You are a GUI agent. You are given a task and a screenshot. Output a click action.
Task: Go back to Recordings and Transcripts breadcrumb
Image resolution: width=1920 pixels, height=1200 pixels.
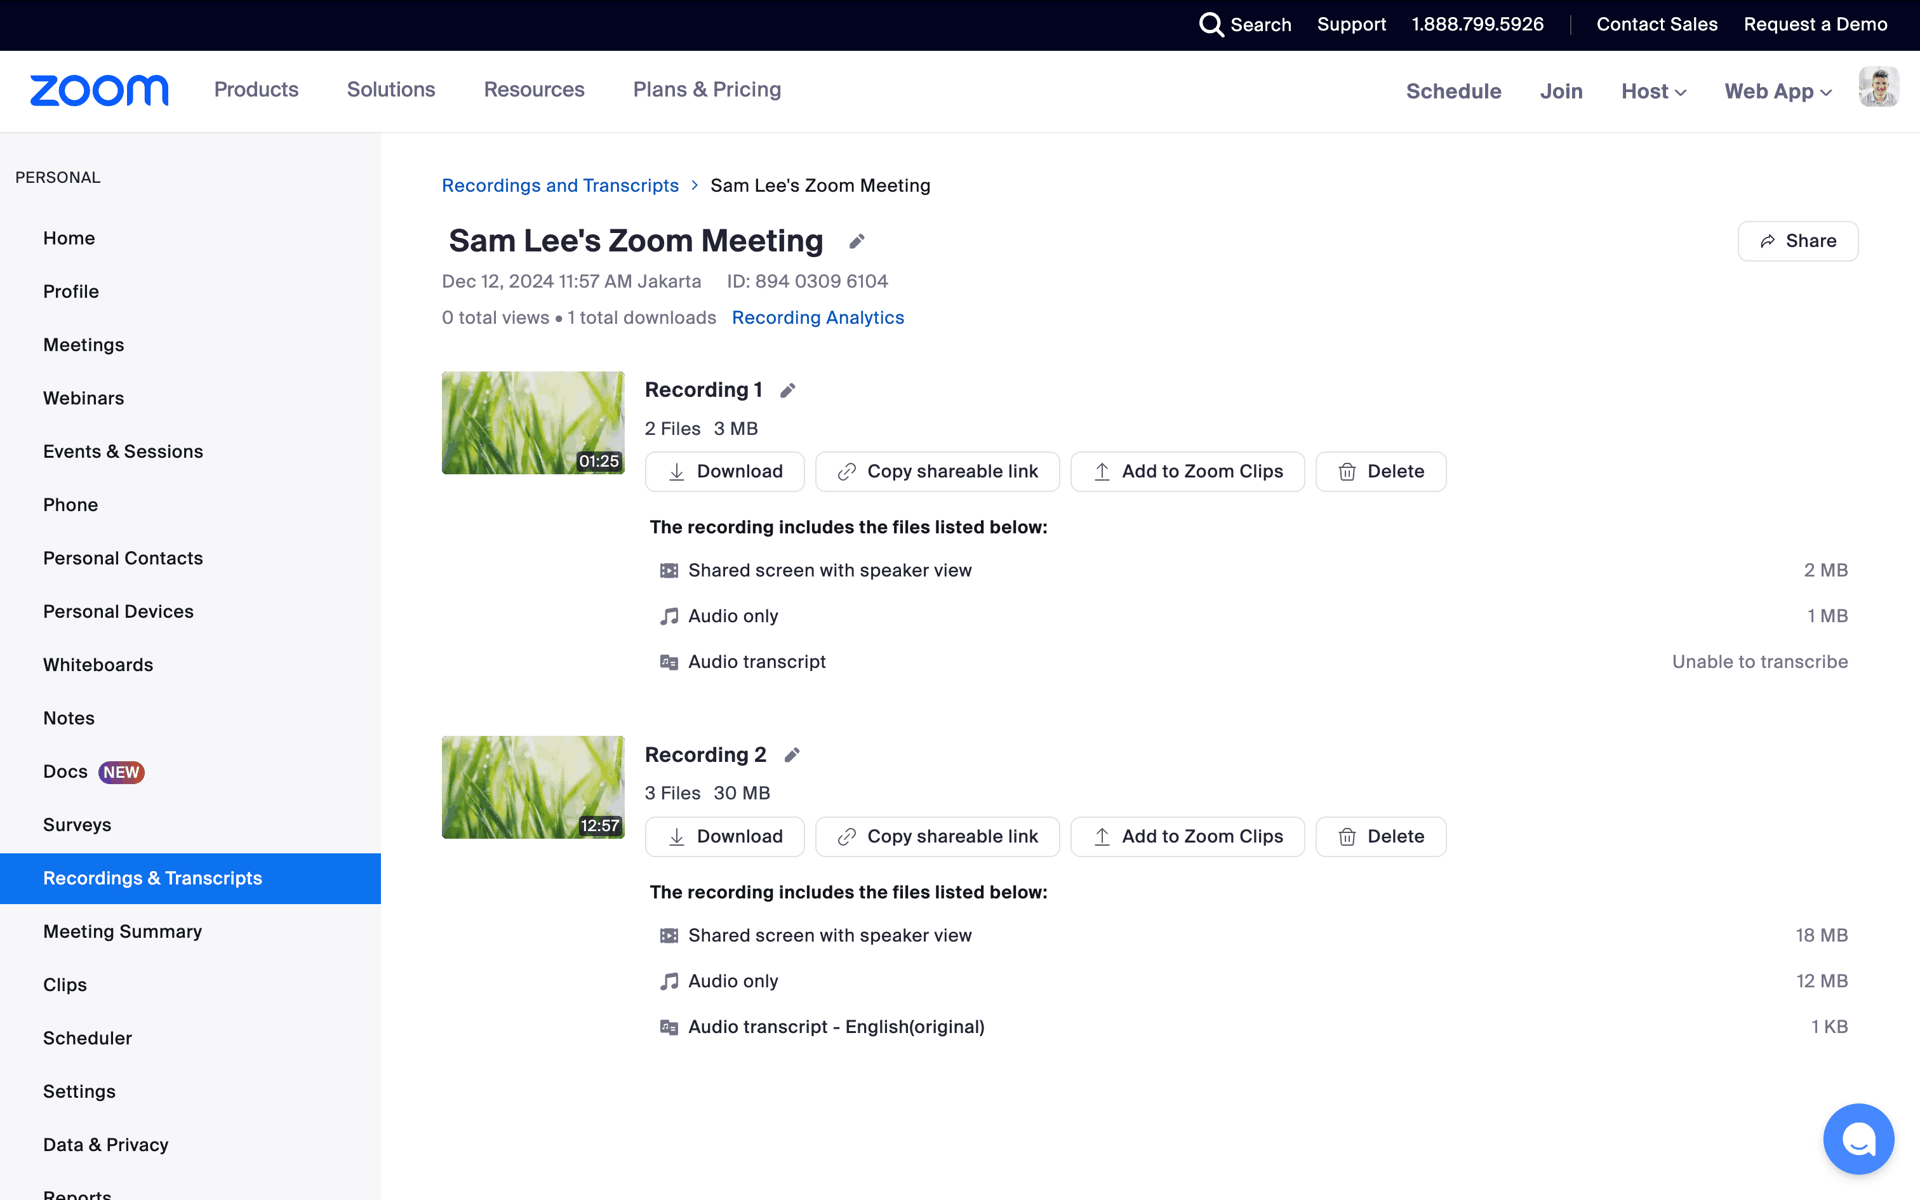tap(560, 186)
